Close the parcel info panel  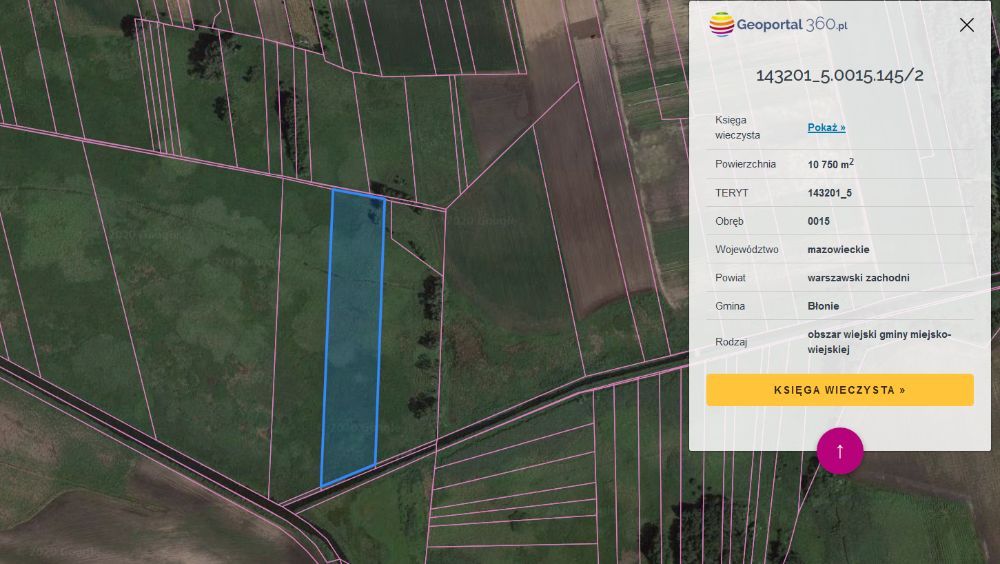click(966, 25)
